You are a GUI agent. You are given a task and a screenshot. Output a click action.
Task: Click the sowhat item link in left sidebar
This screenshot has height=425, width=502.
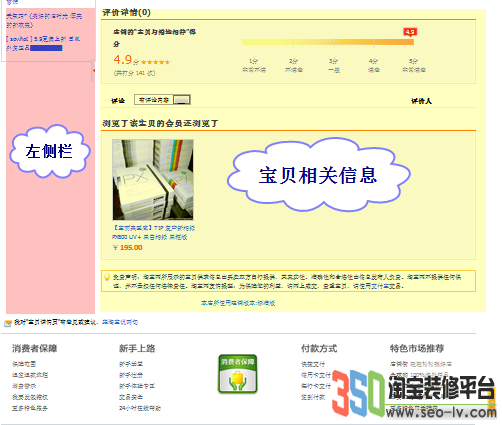coord(43,43)
